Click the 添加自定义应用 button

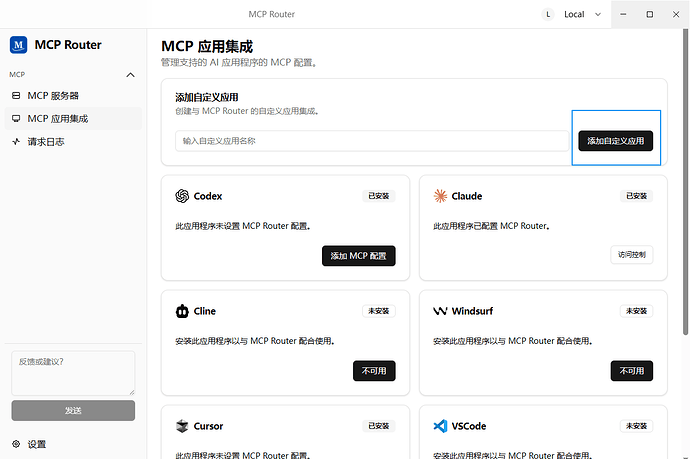(x=615, y=141)
